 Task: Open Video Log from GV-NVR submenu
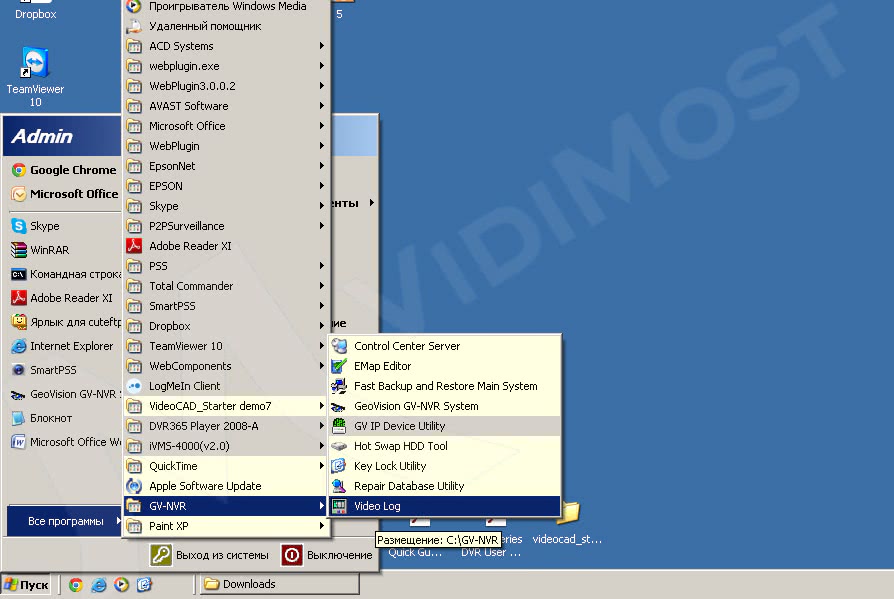tap(377, 506)
